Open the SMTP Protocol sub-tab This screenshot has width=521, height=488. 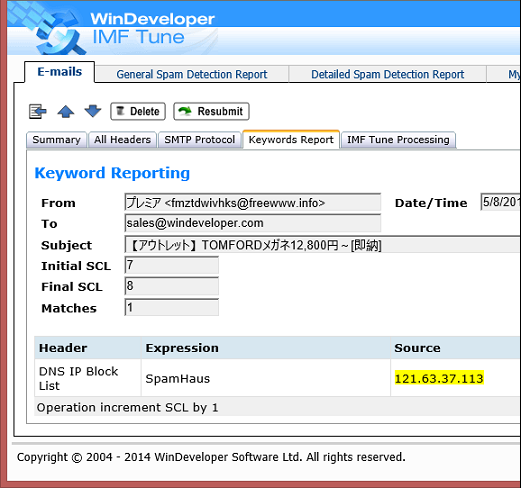click(x=200, y=140)
